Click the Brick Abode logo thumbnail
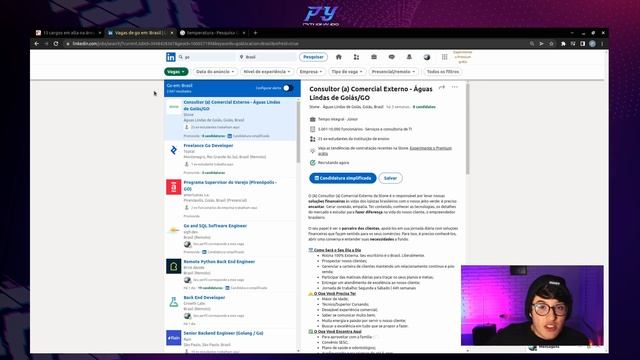The image size is (640, 360). pos(174,266)
